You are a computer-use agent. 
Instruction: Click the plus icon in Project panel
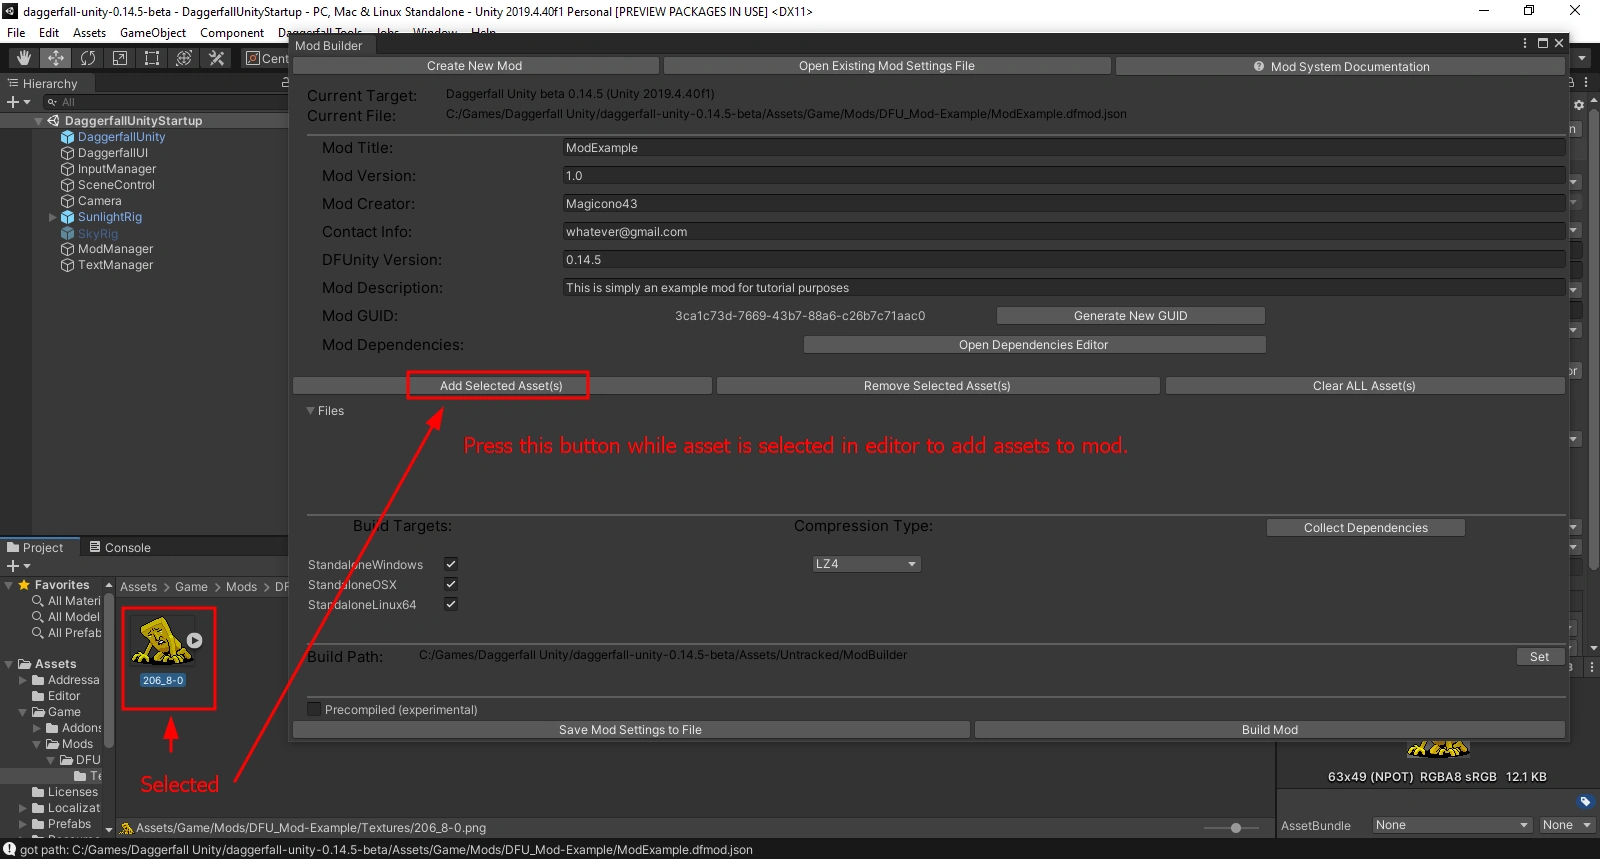[x=13, y=566]
